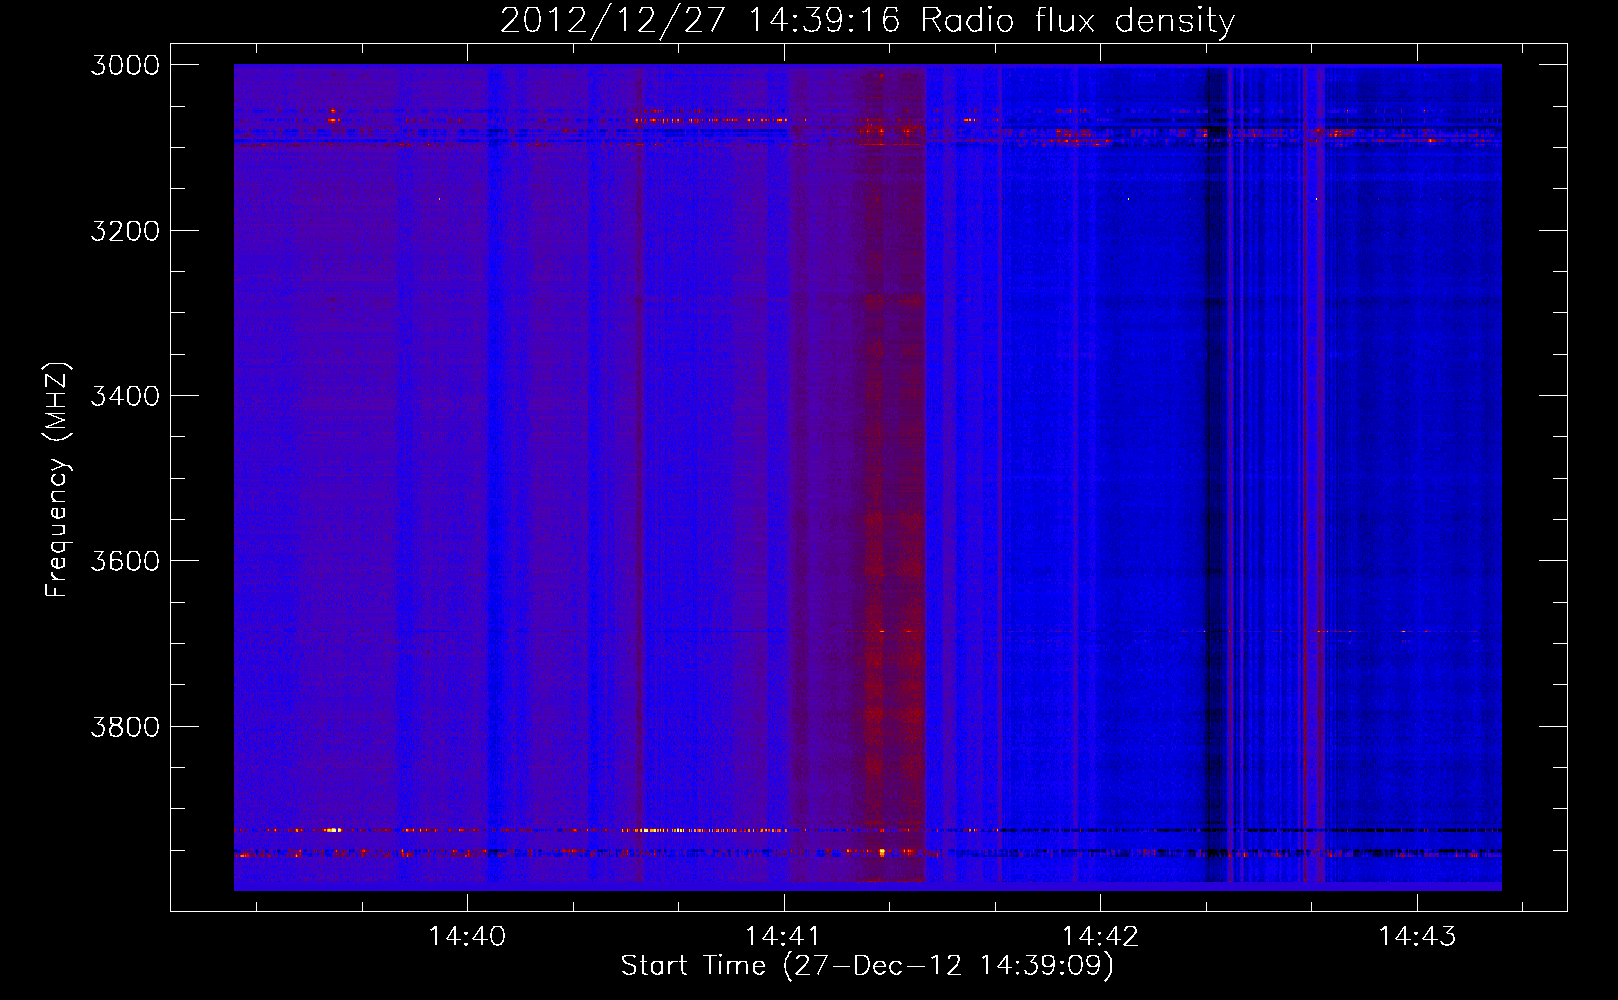Viewport: 1618px width, 1000px height.
Task: Click the plot title '2012/12/27 14:39:16 Radio flux density'
Action: point(867,20)
